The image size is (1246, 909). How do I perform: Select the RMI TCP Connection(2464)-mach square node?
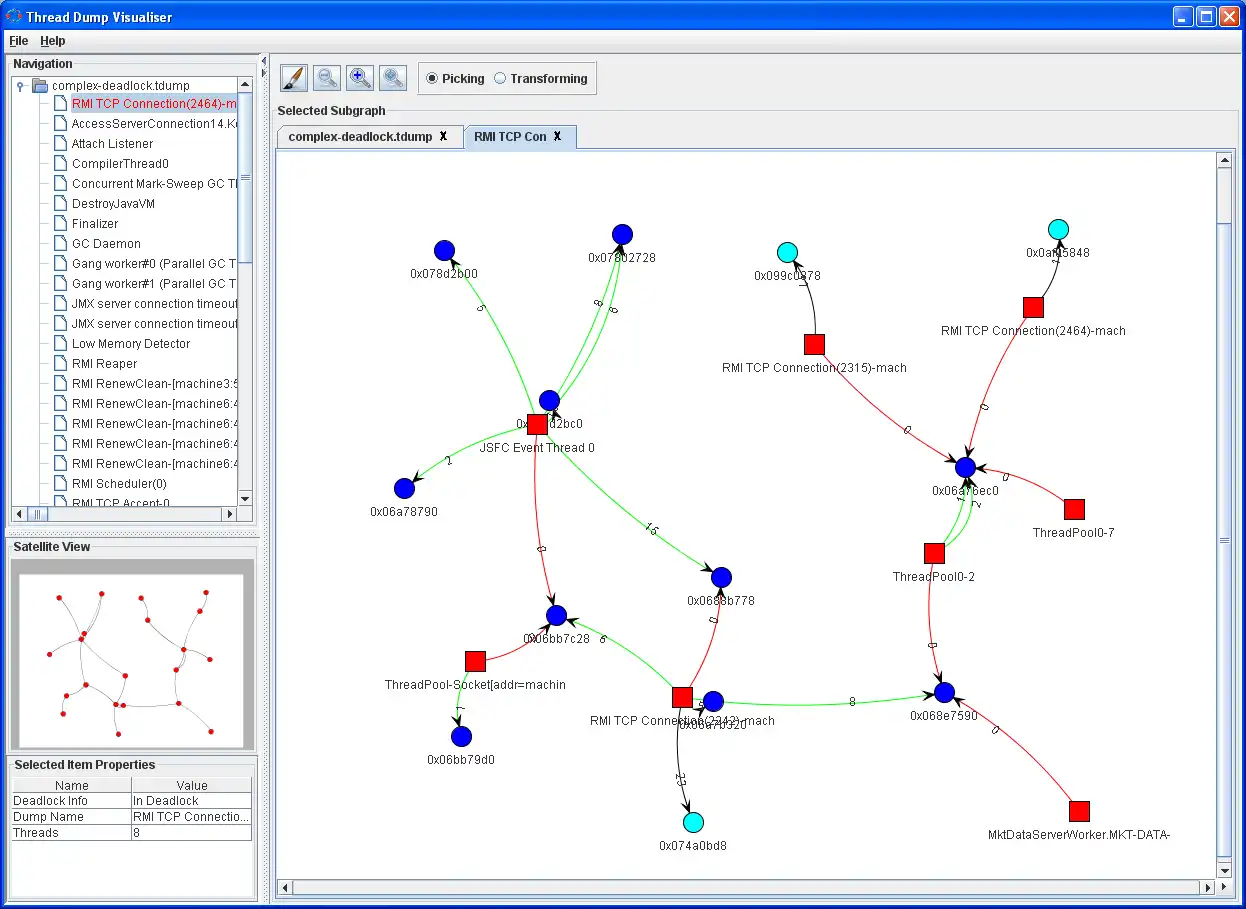click(1033, 307)
